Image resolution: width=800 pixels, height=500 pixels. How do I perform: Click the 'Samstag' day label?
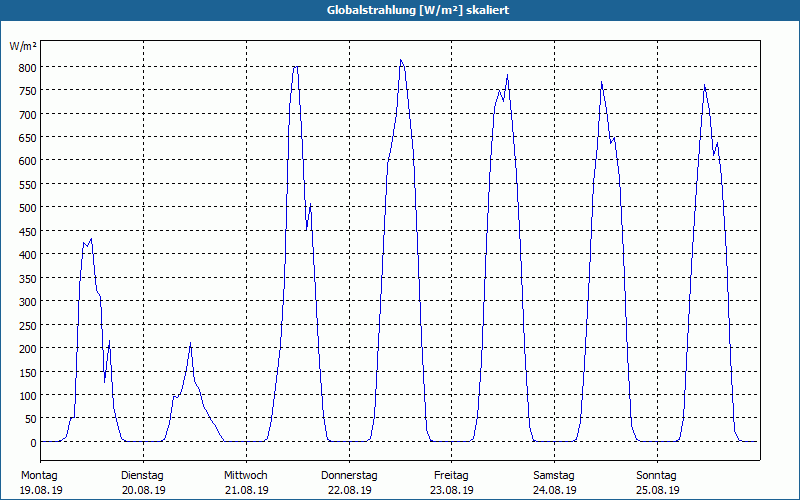(554, 476)
